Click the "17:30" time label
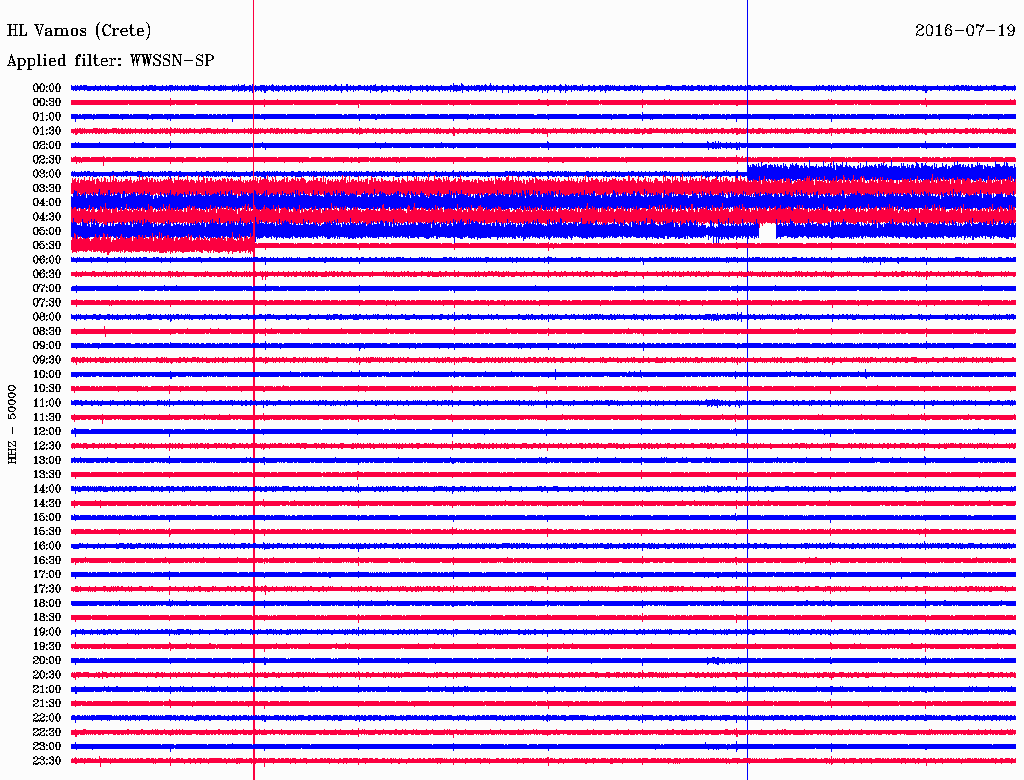This screenshot has width=1024, height=780. 47,589
